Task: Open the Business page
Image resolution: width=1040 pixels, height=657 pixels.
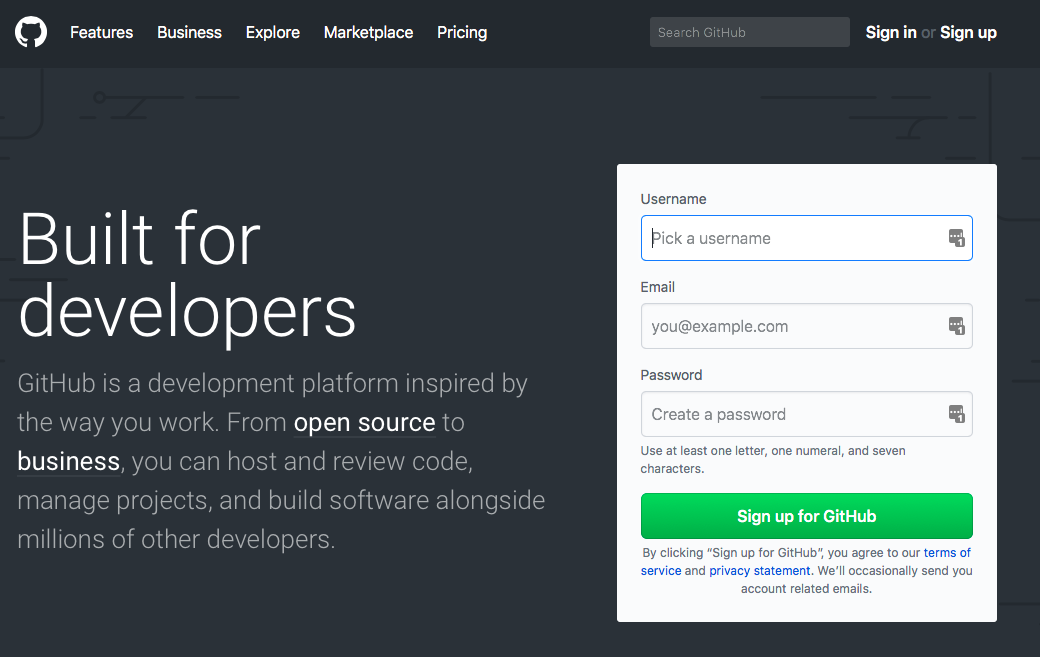Action: point(189,32)
